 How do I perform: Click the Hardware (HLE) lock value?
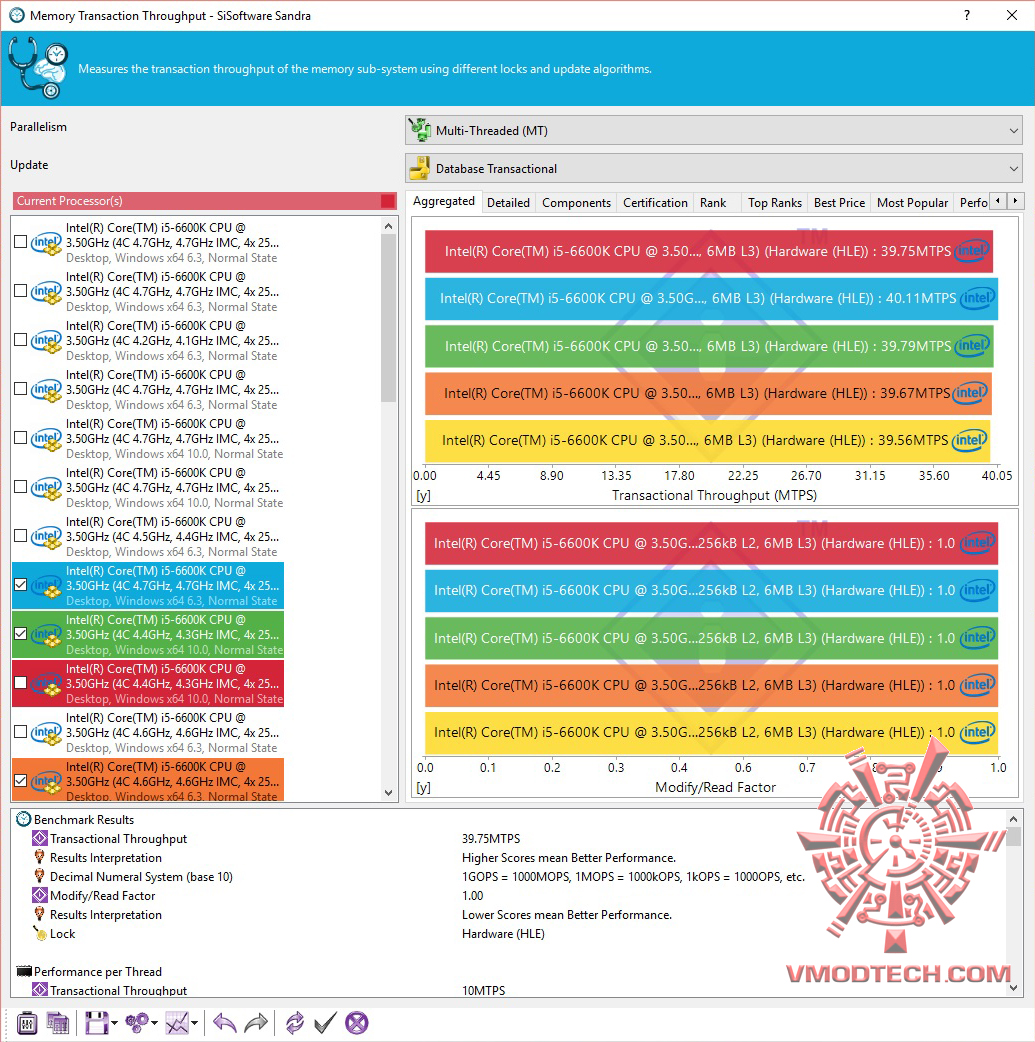[x=503, y=934]
